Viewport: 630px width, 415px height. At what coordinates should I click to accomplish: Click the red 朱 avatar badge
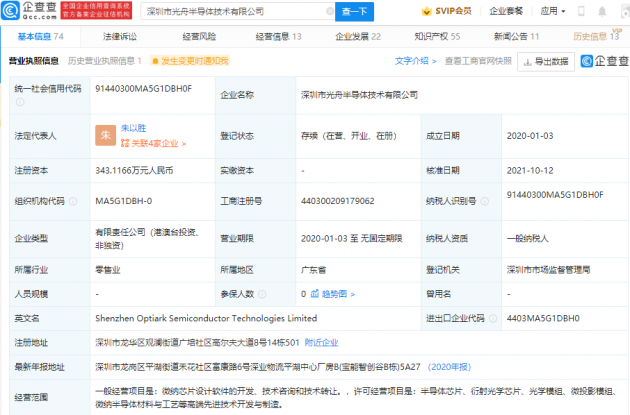click(104, 134)
